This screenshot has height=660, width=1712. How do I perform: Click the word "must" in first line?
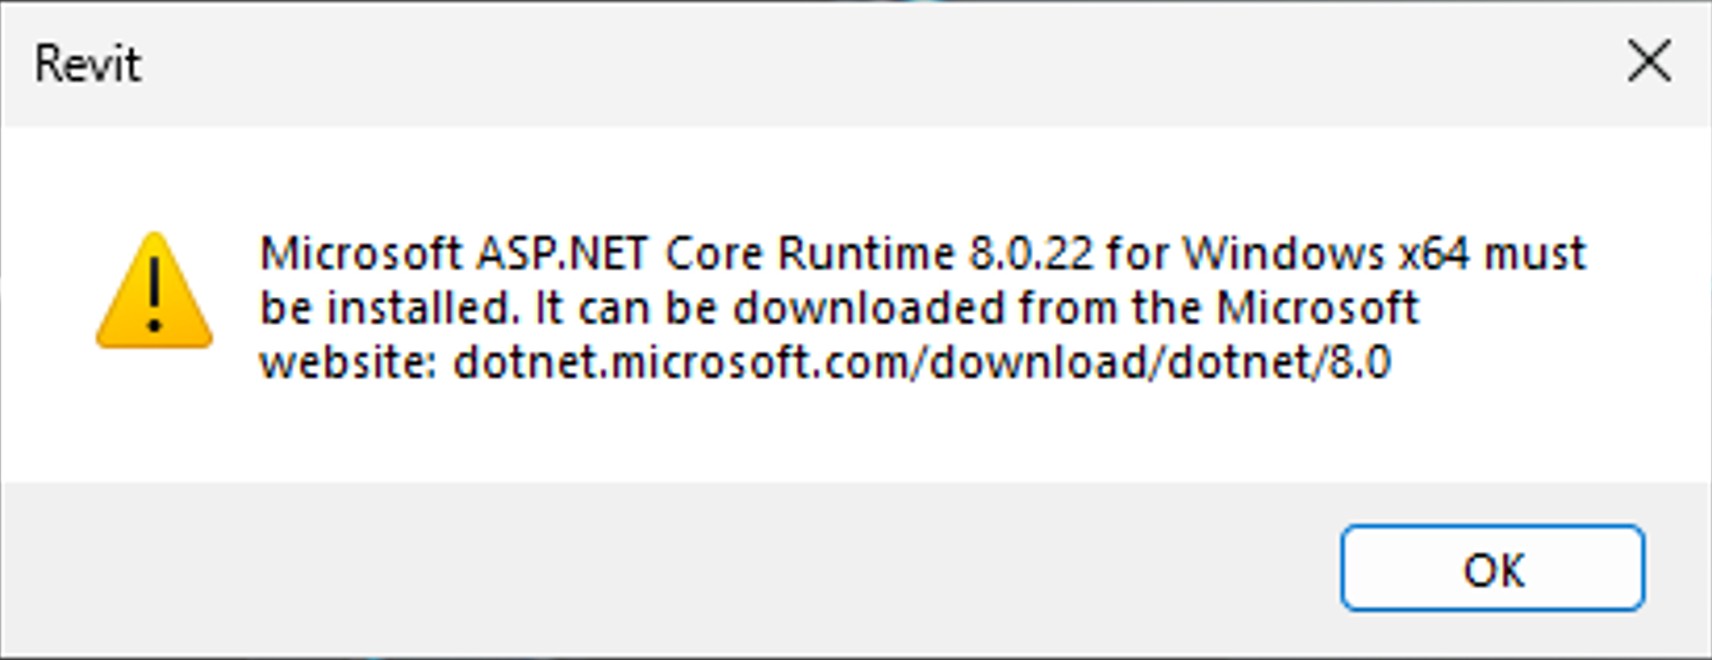click(x=1535, y=254)
